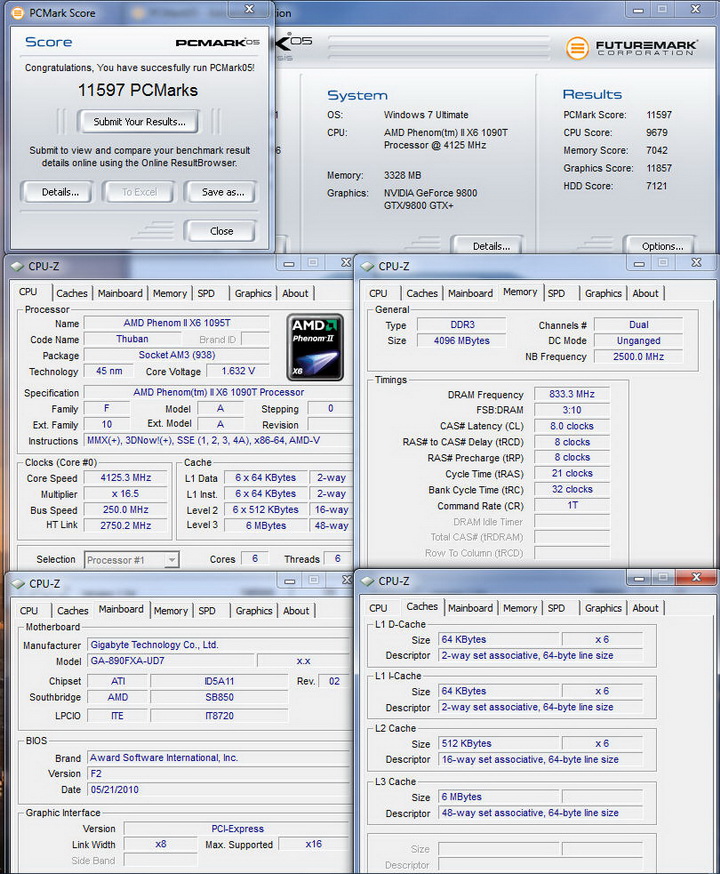Click the Link Width value x8
Viewport: 720px width, 874px height.
160,844
